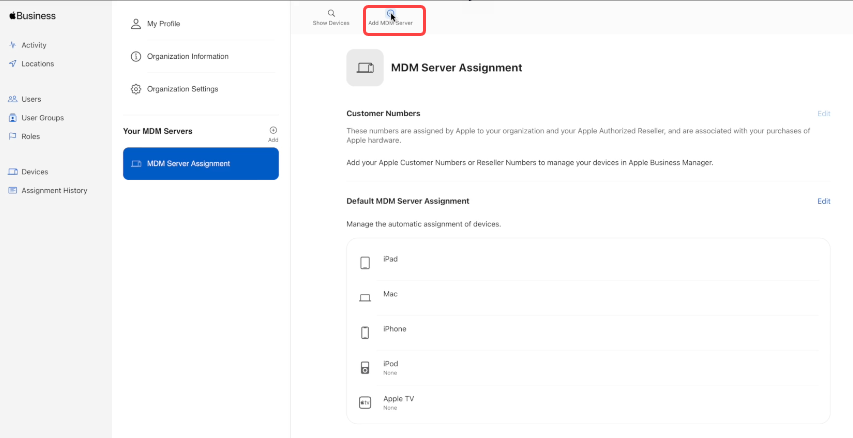
Task: Open Activity in the sidebar
Action: pos(34,45)
